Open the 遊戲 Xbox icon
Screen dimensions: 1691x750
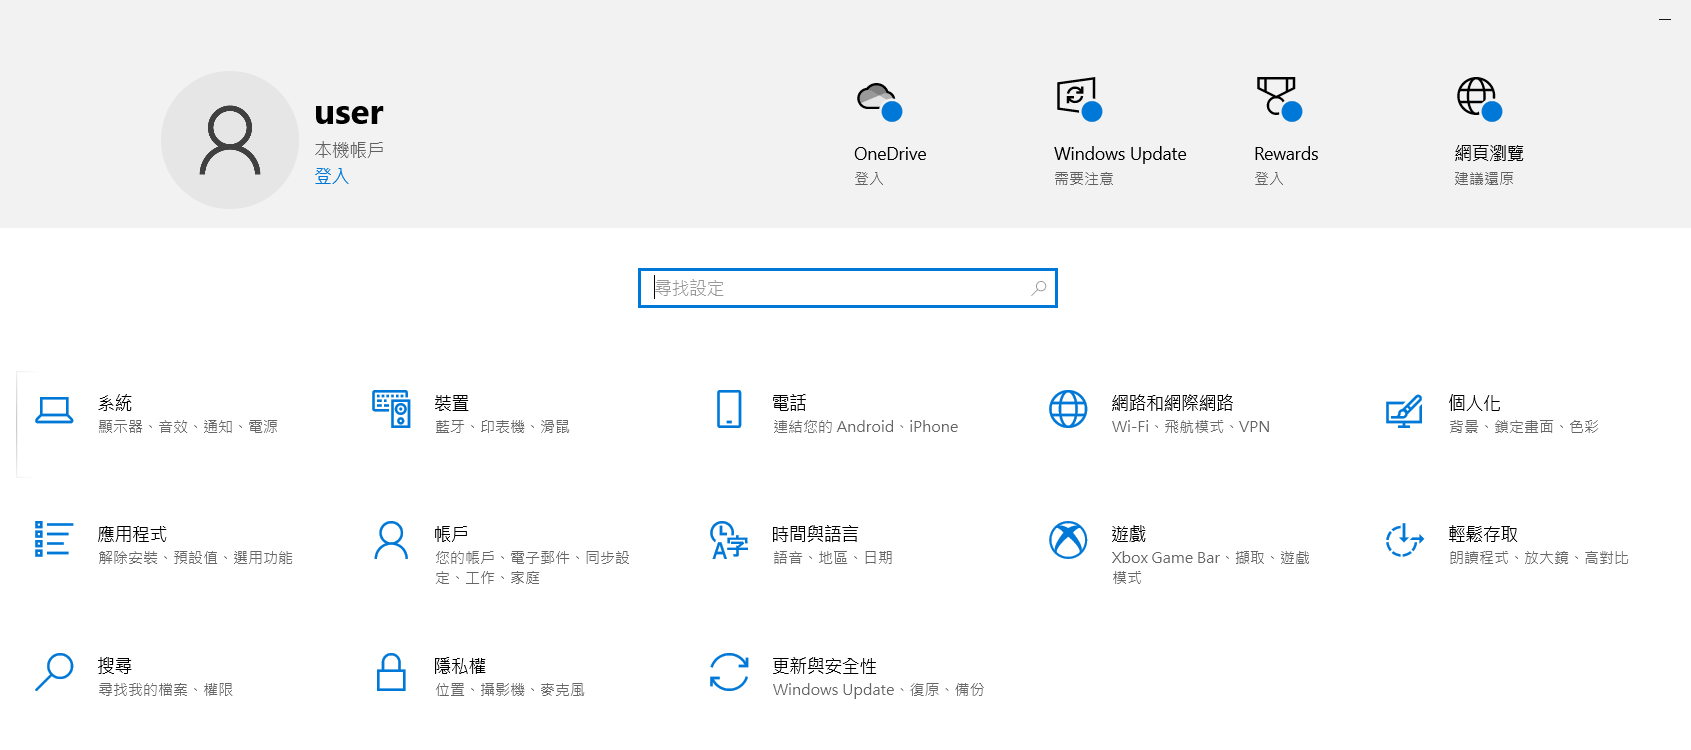click(x=1067, y=540)
